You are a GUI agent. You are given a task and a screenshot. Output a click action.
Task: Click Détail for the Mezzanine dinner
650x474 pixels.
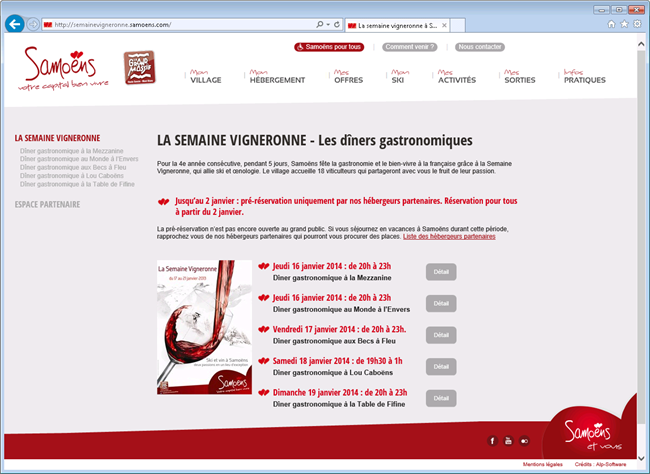pos(440,271)
